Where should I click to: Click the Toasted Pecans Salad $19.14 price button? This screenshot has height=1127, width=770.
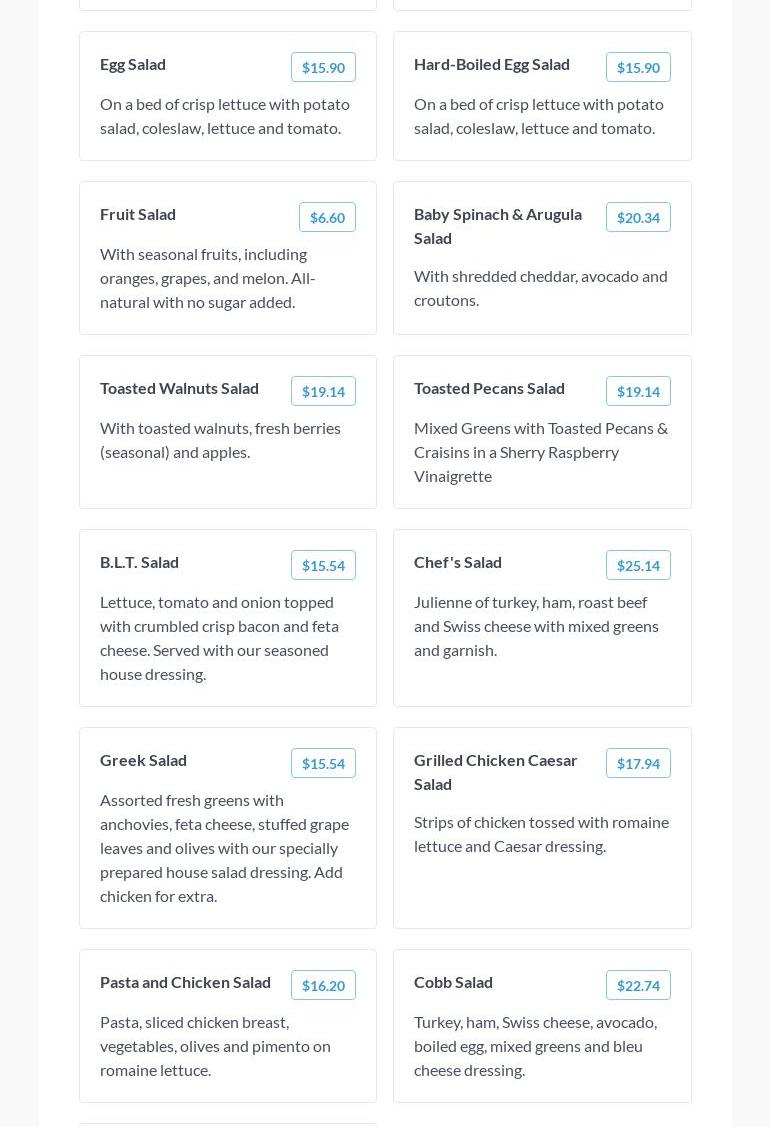(638, 391)
